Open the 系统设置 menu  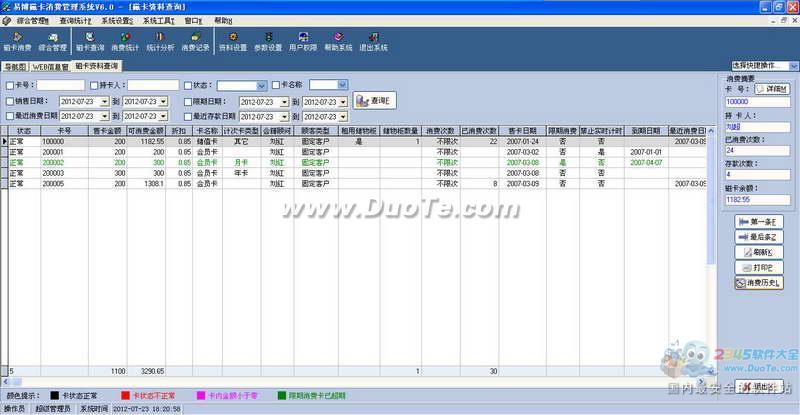tap(116, 20)
